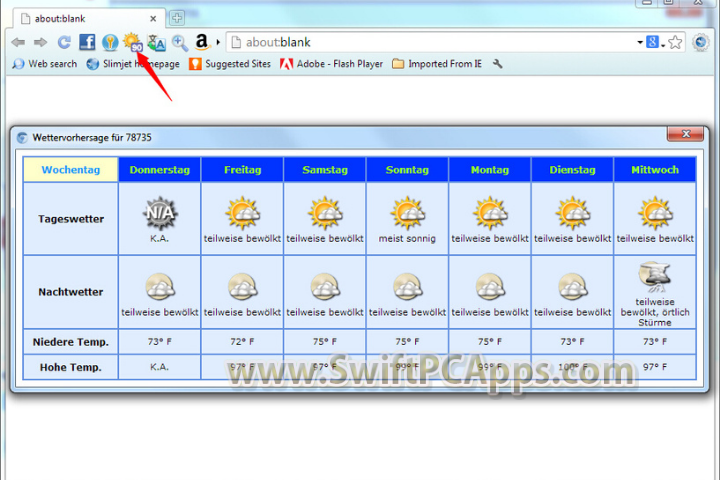Expand arrow next to Amazon icon
Viewport: 720px width, 480px height.
click(218, 42)
